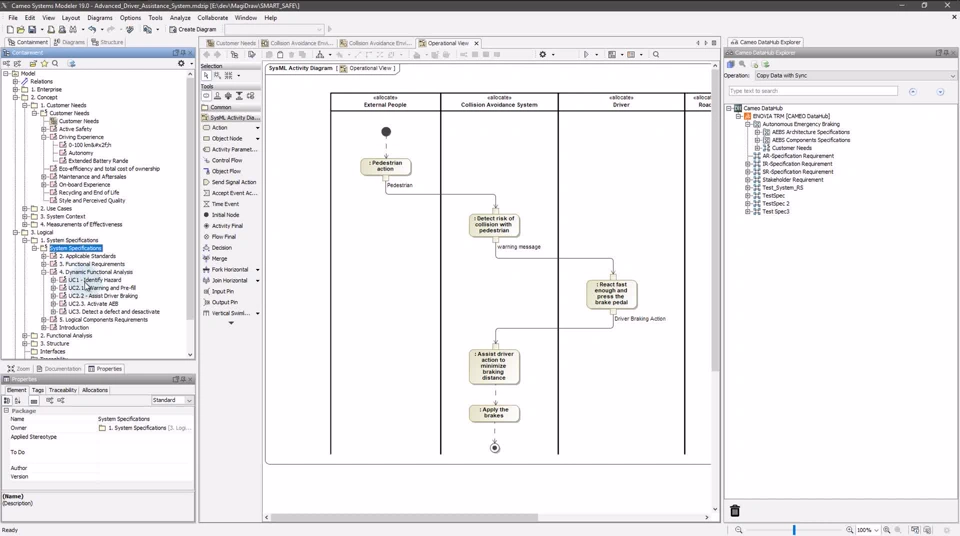960x536 pixels.
Task: Click the New Project icon in main toolbar
Action: tap(10, 29)
